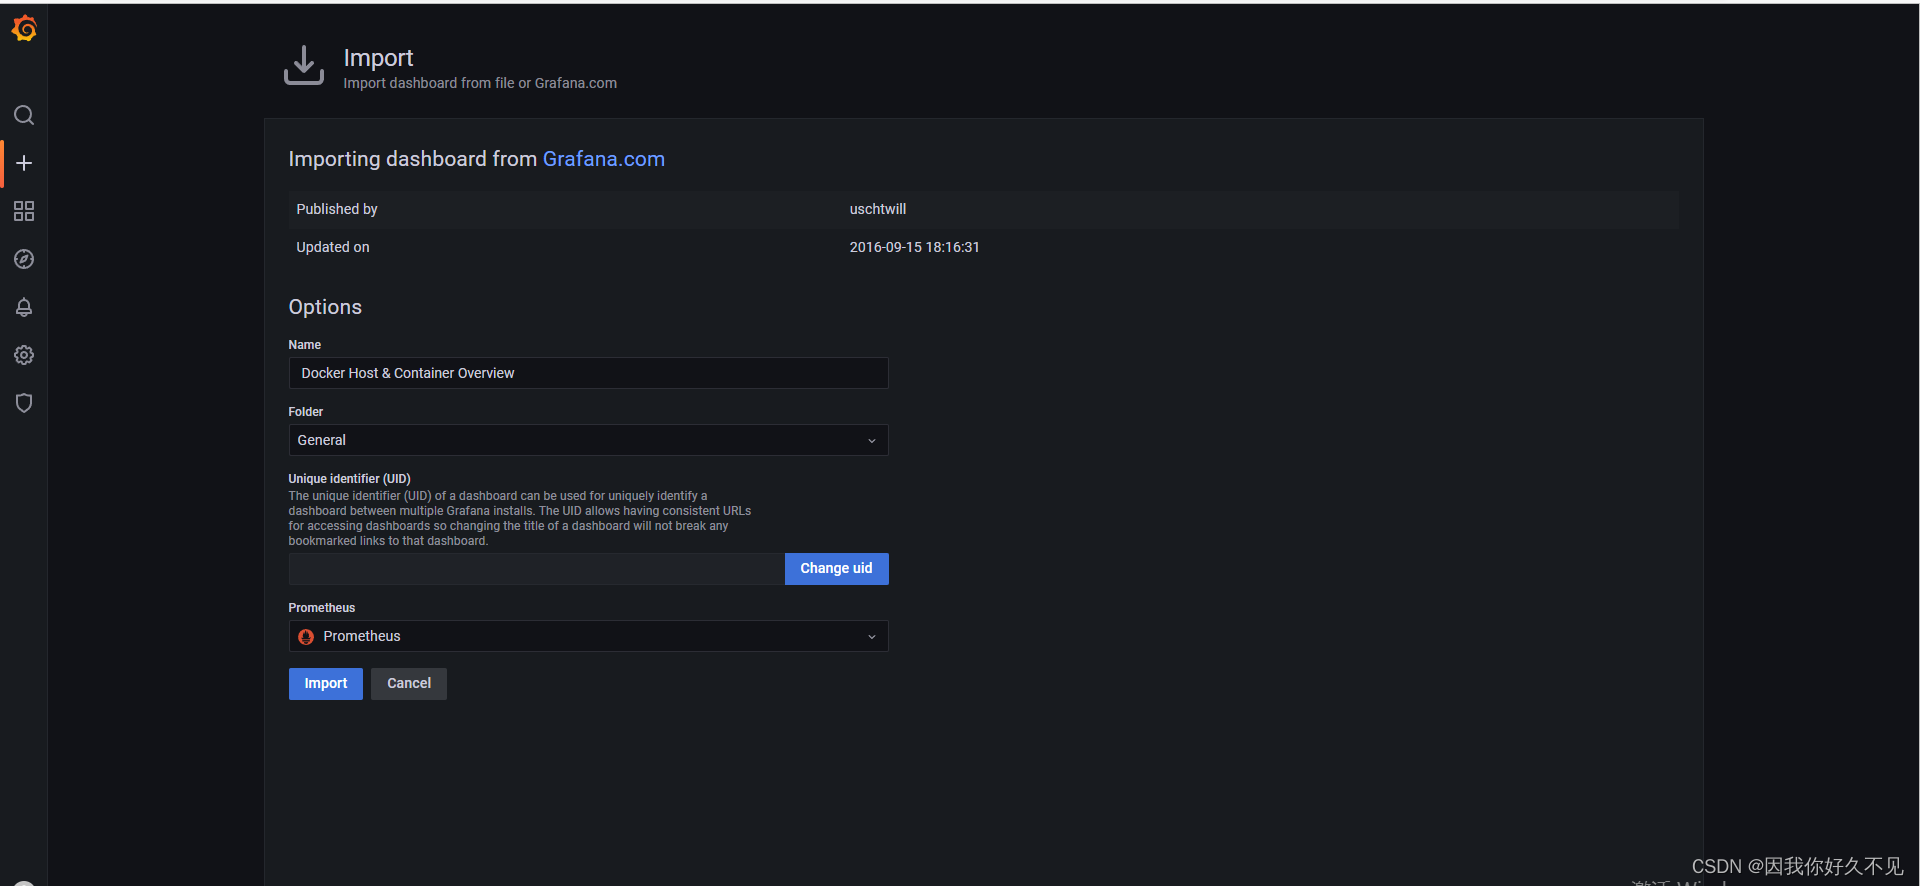Viewport: 1920px width, 886px height.
Task: Click the Change uid button
Action: 836,569
